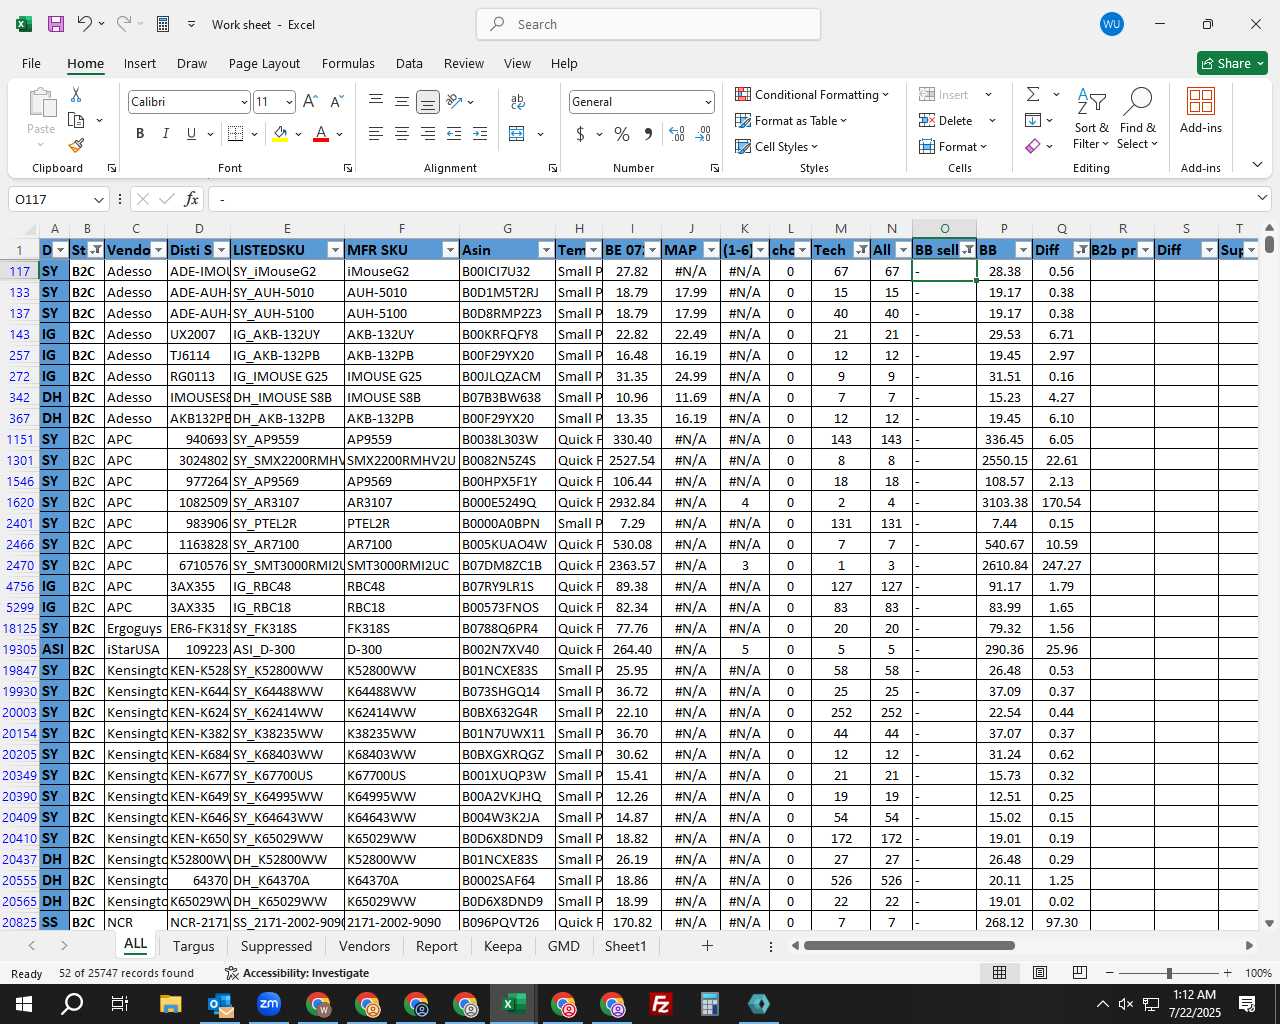Click the Wrap Text icon
This screenshot has height=1024, width=1280.
click(518, 102)
